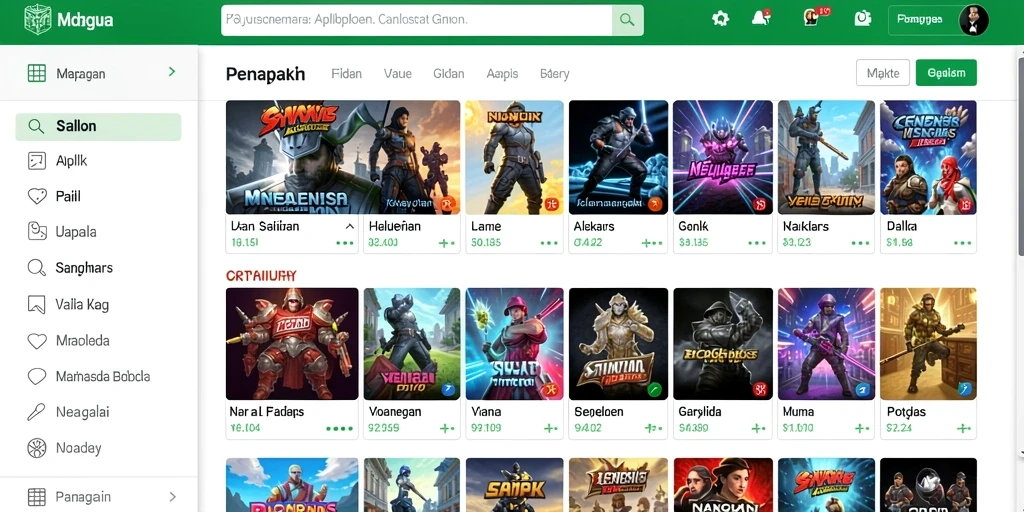Click the Mdigua brand name
The width and height of the screenshot is (1024, 512).
point(85,20)
